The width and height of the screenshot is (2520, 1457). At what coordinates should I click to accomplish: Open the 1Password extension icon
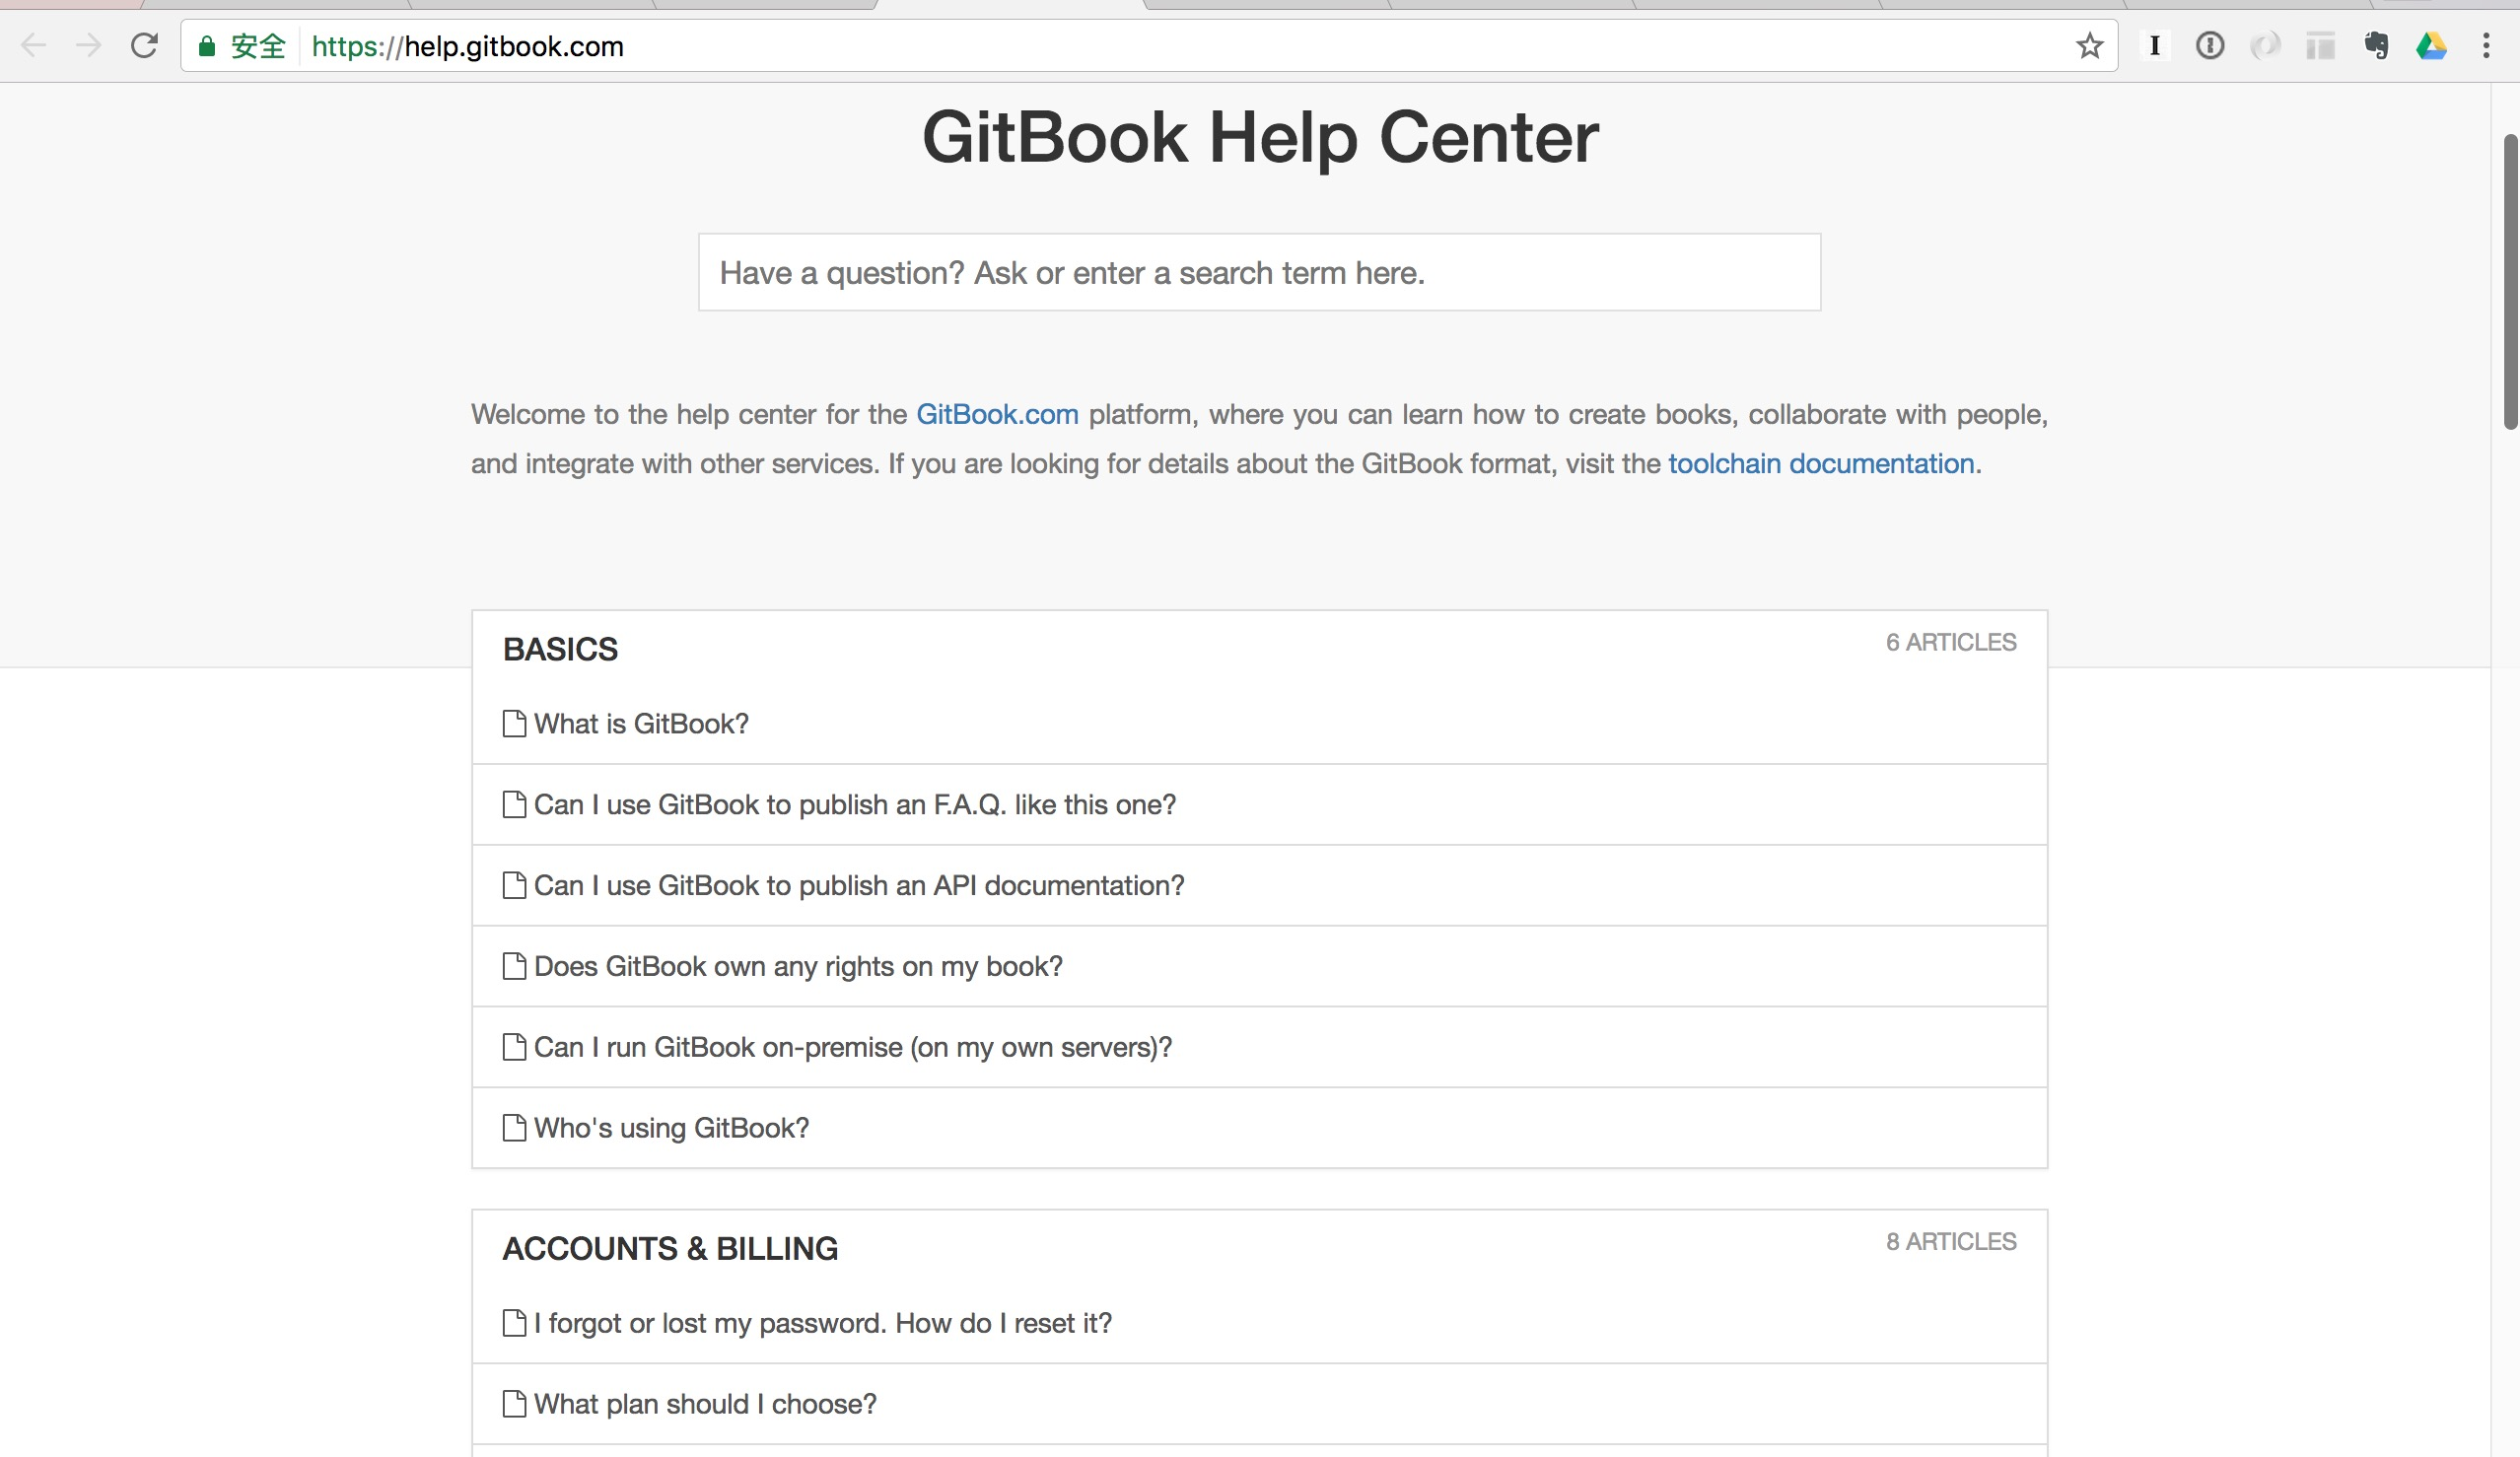(x=2210, y=46)
